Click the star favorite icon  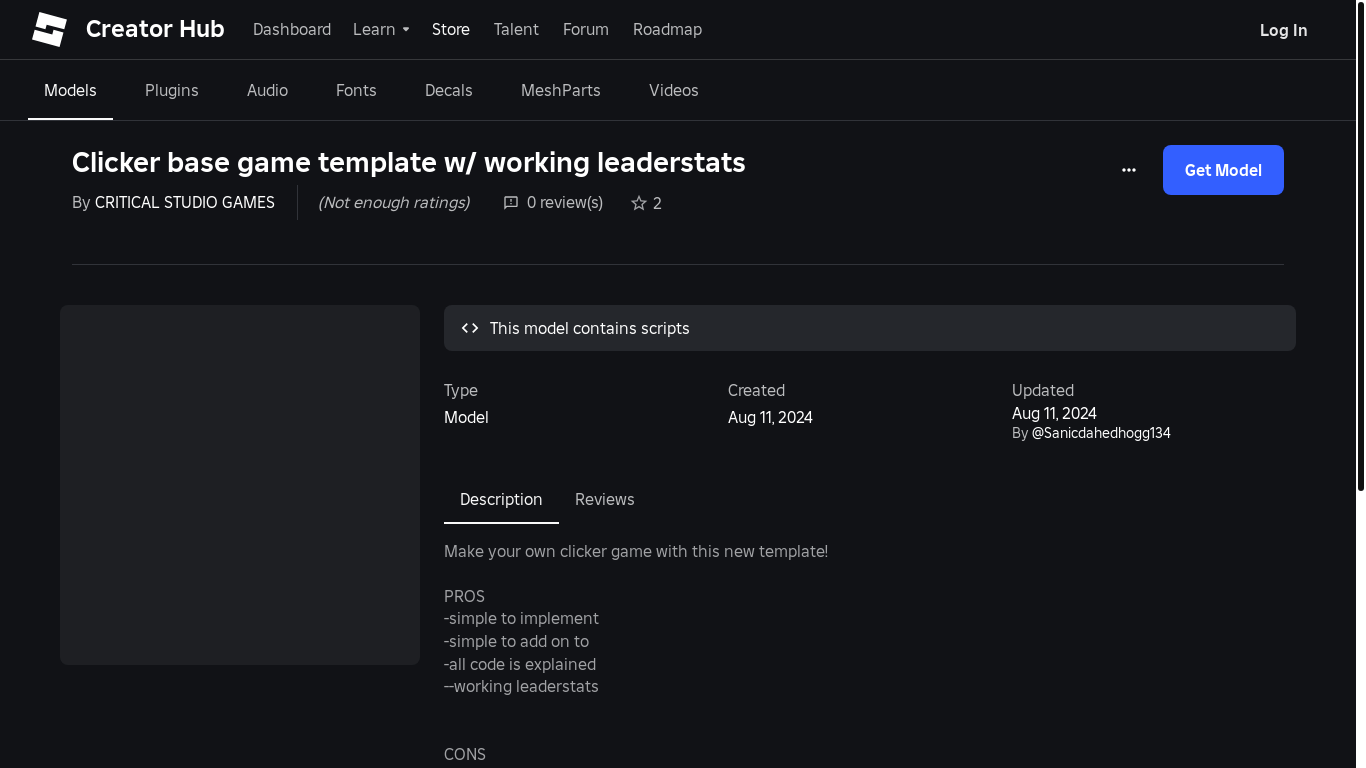(639, 203)
